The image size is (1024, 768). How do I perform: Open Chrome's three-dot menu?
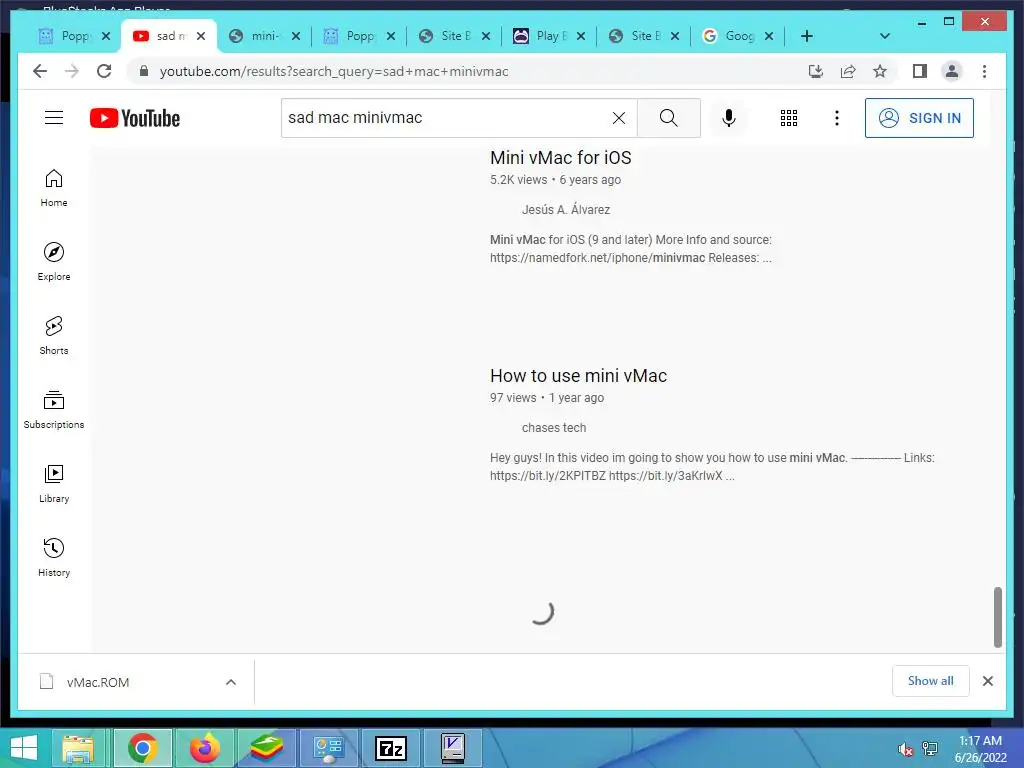tap(984, 71)
